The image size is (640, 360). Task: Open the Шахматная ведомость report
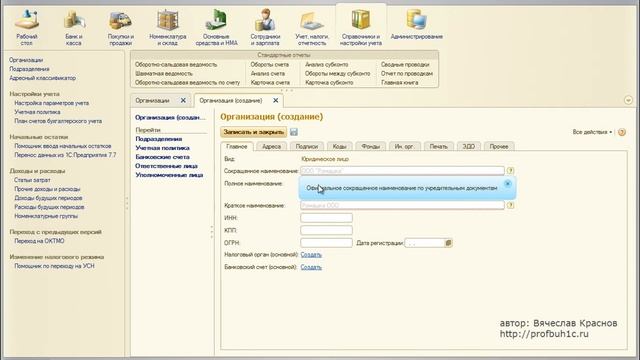point(164,73)
